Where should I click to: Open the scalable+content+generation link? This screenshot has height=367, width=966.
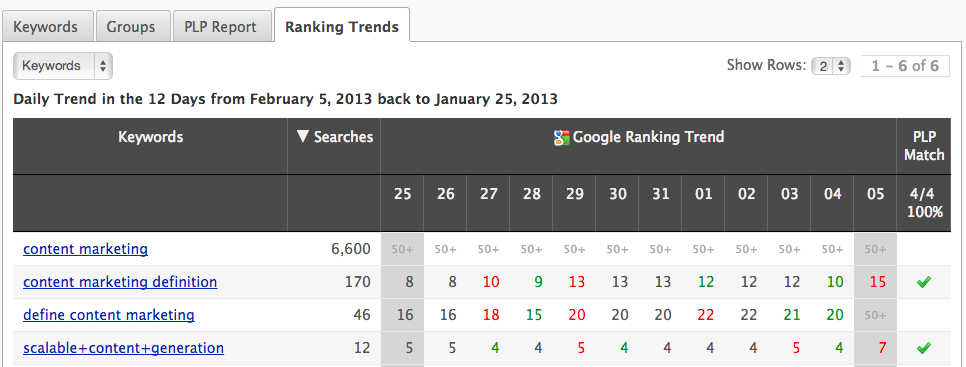(124, 349)
